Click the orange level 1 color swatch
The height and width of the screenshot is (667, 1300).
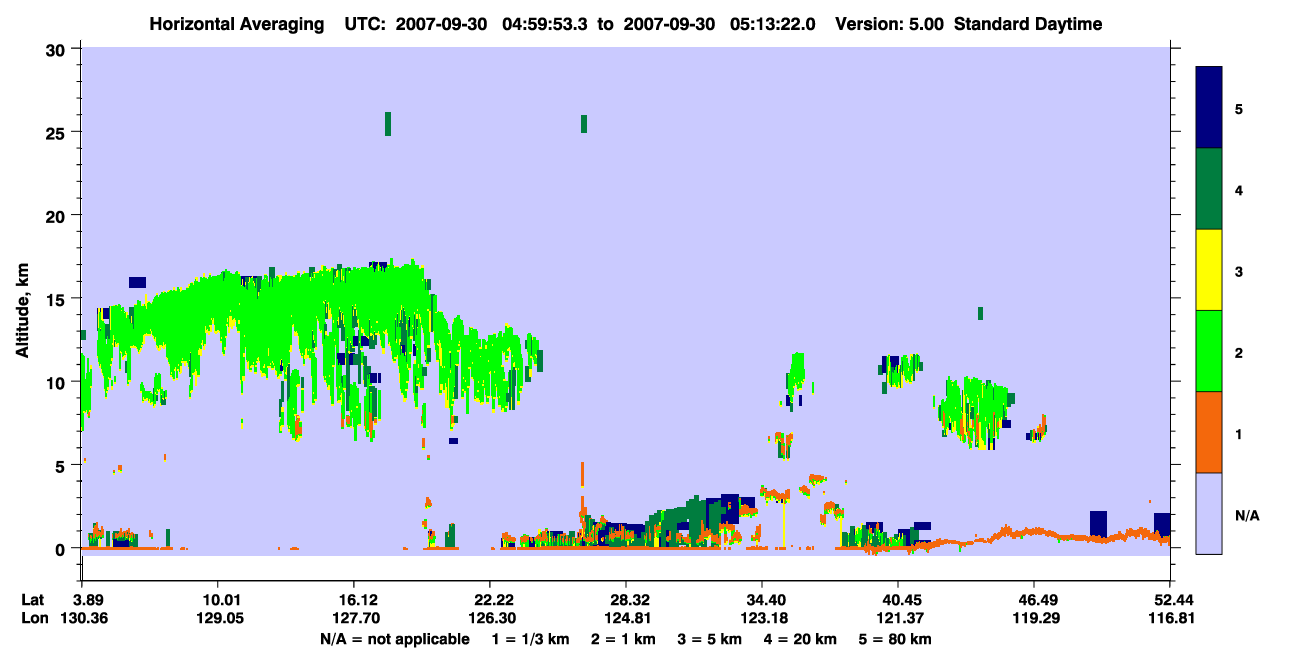(1209, 432)
